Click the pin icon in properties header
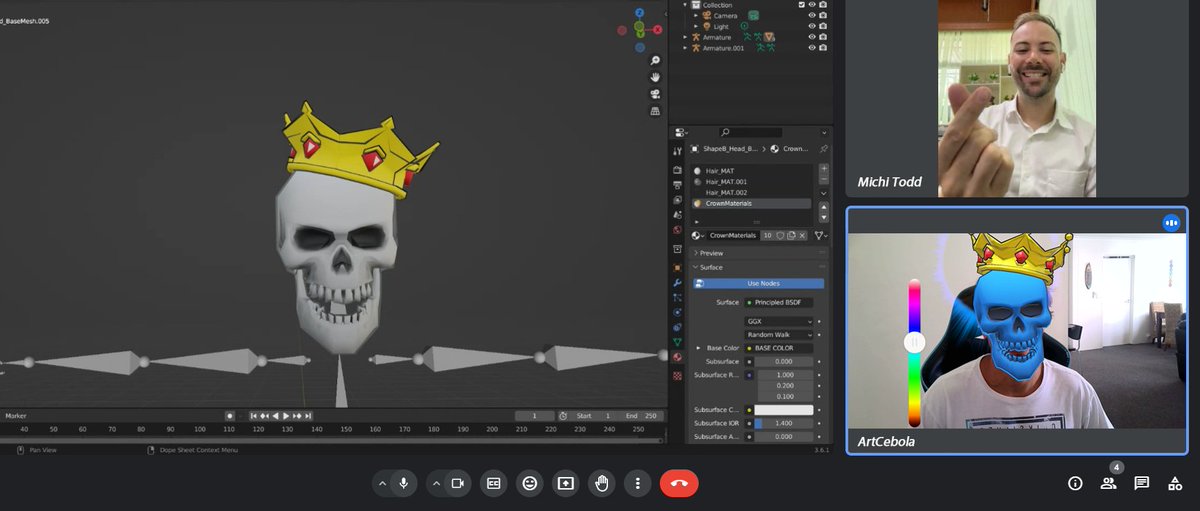Screen dimensions: 1200x511 pos(824,148)
